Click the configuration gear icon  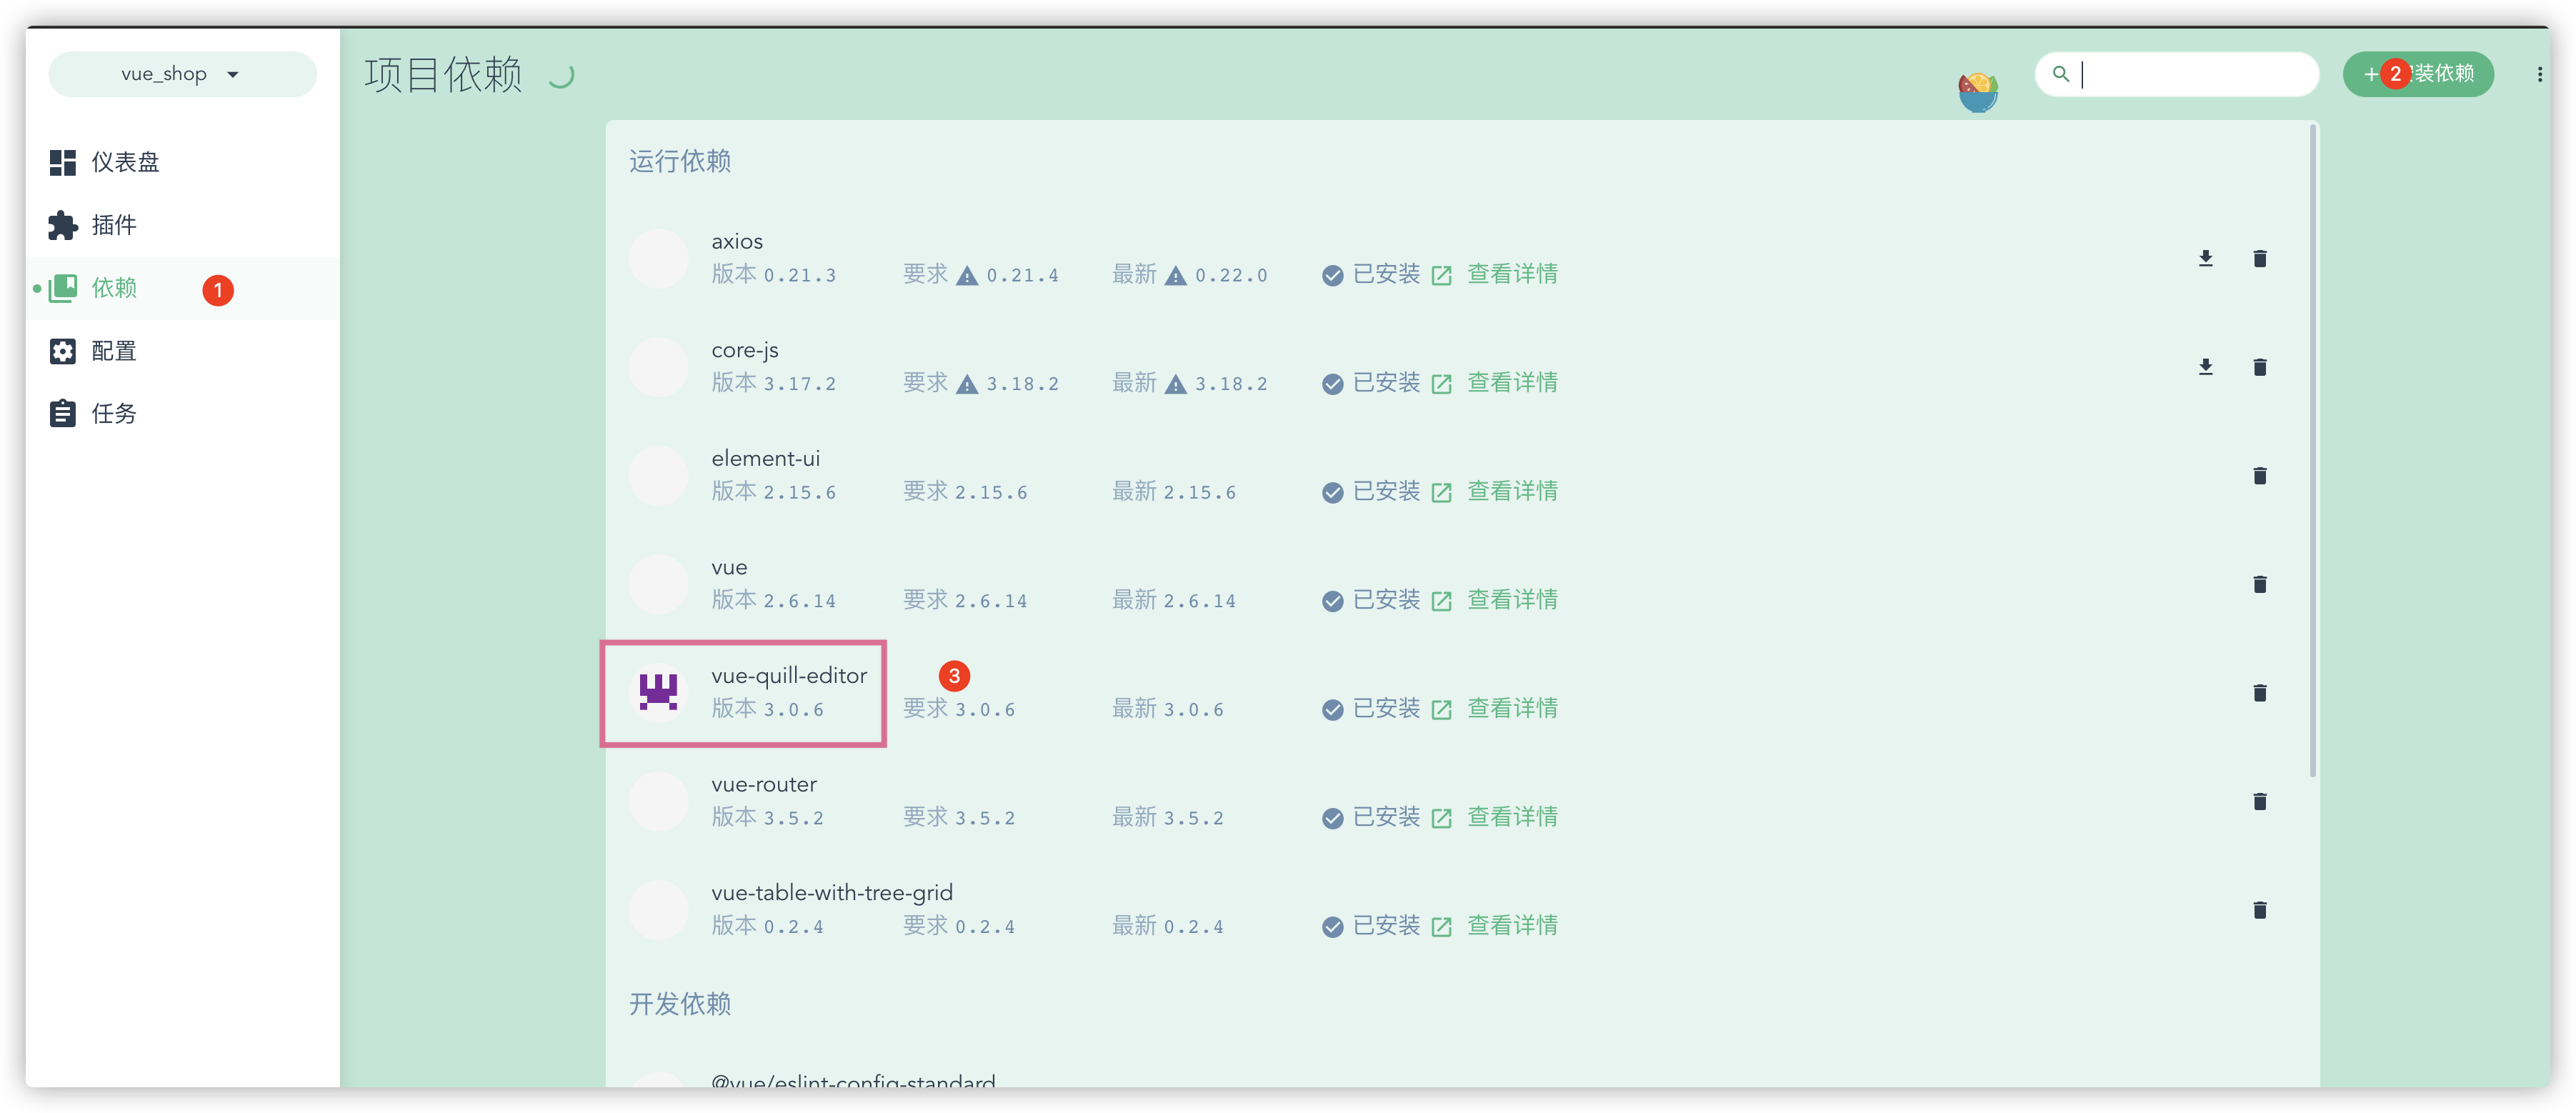point(62,351)
